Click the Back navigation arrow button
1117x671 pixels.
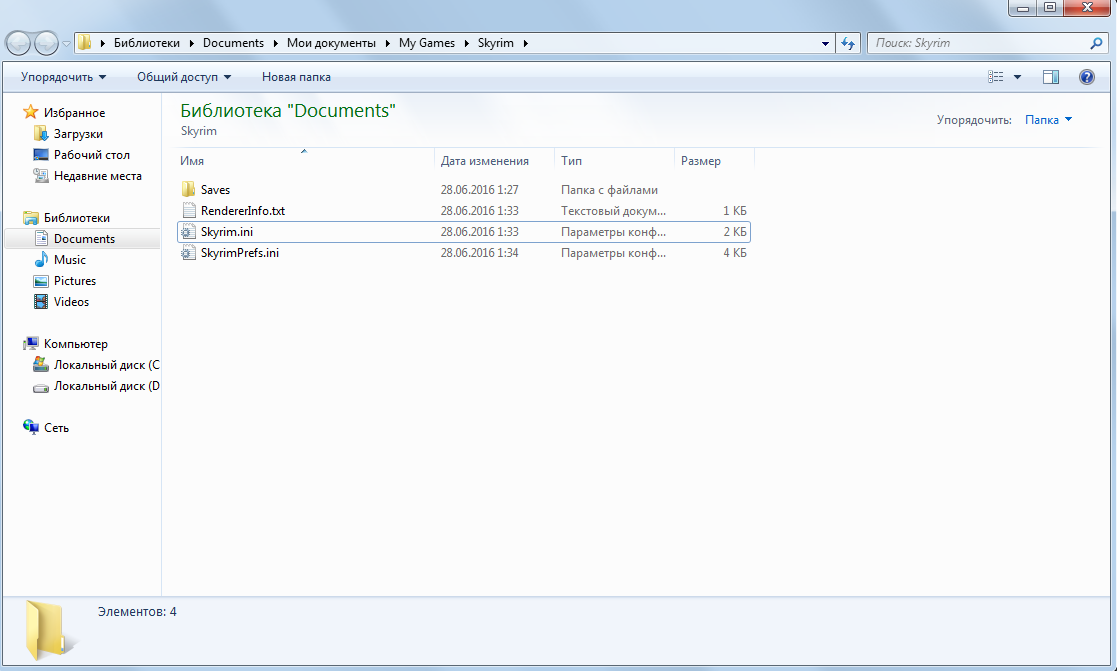[x=19, y=43]
